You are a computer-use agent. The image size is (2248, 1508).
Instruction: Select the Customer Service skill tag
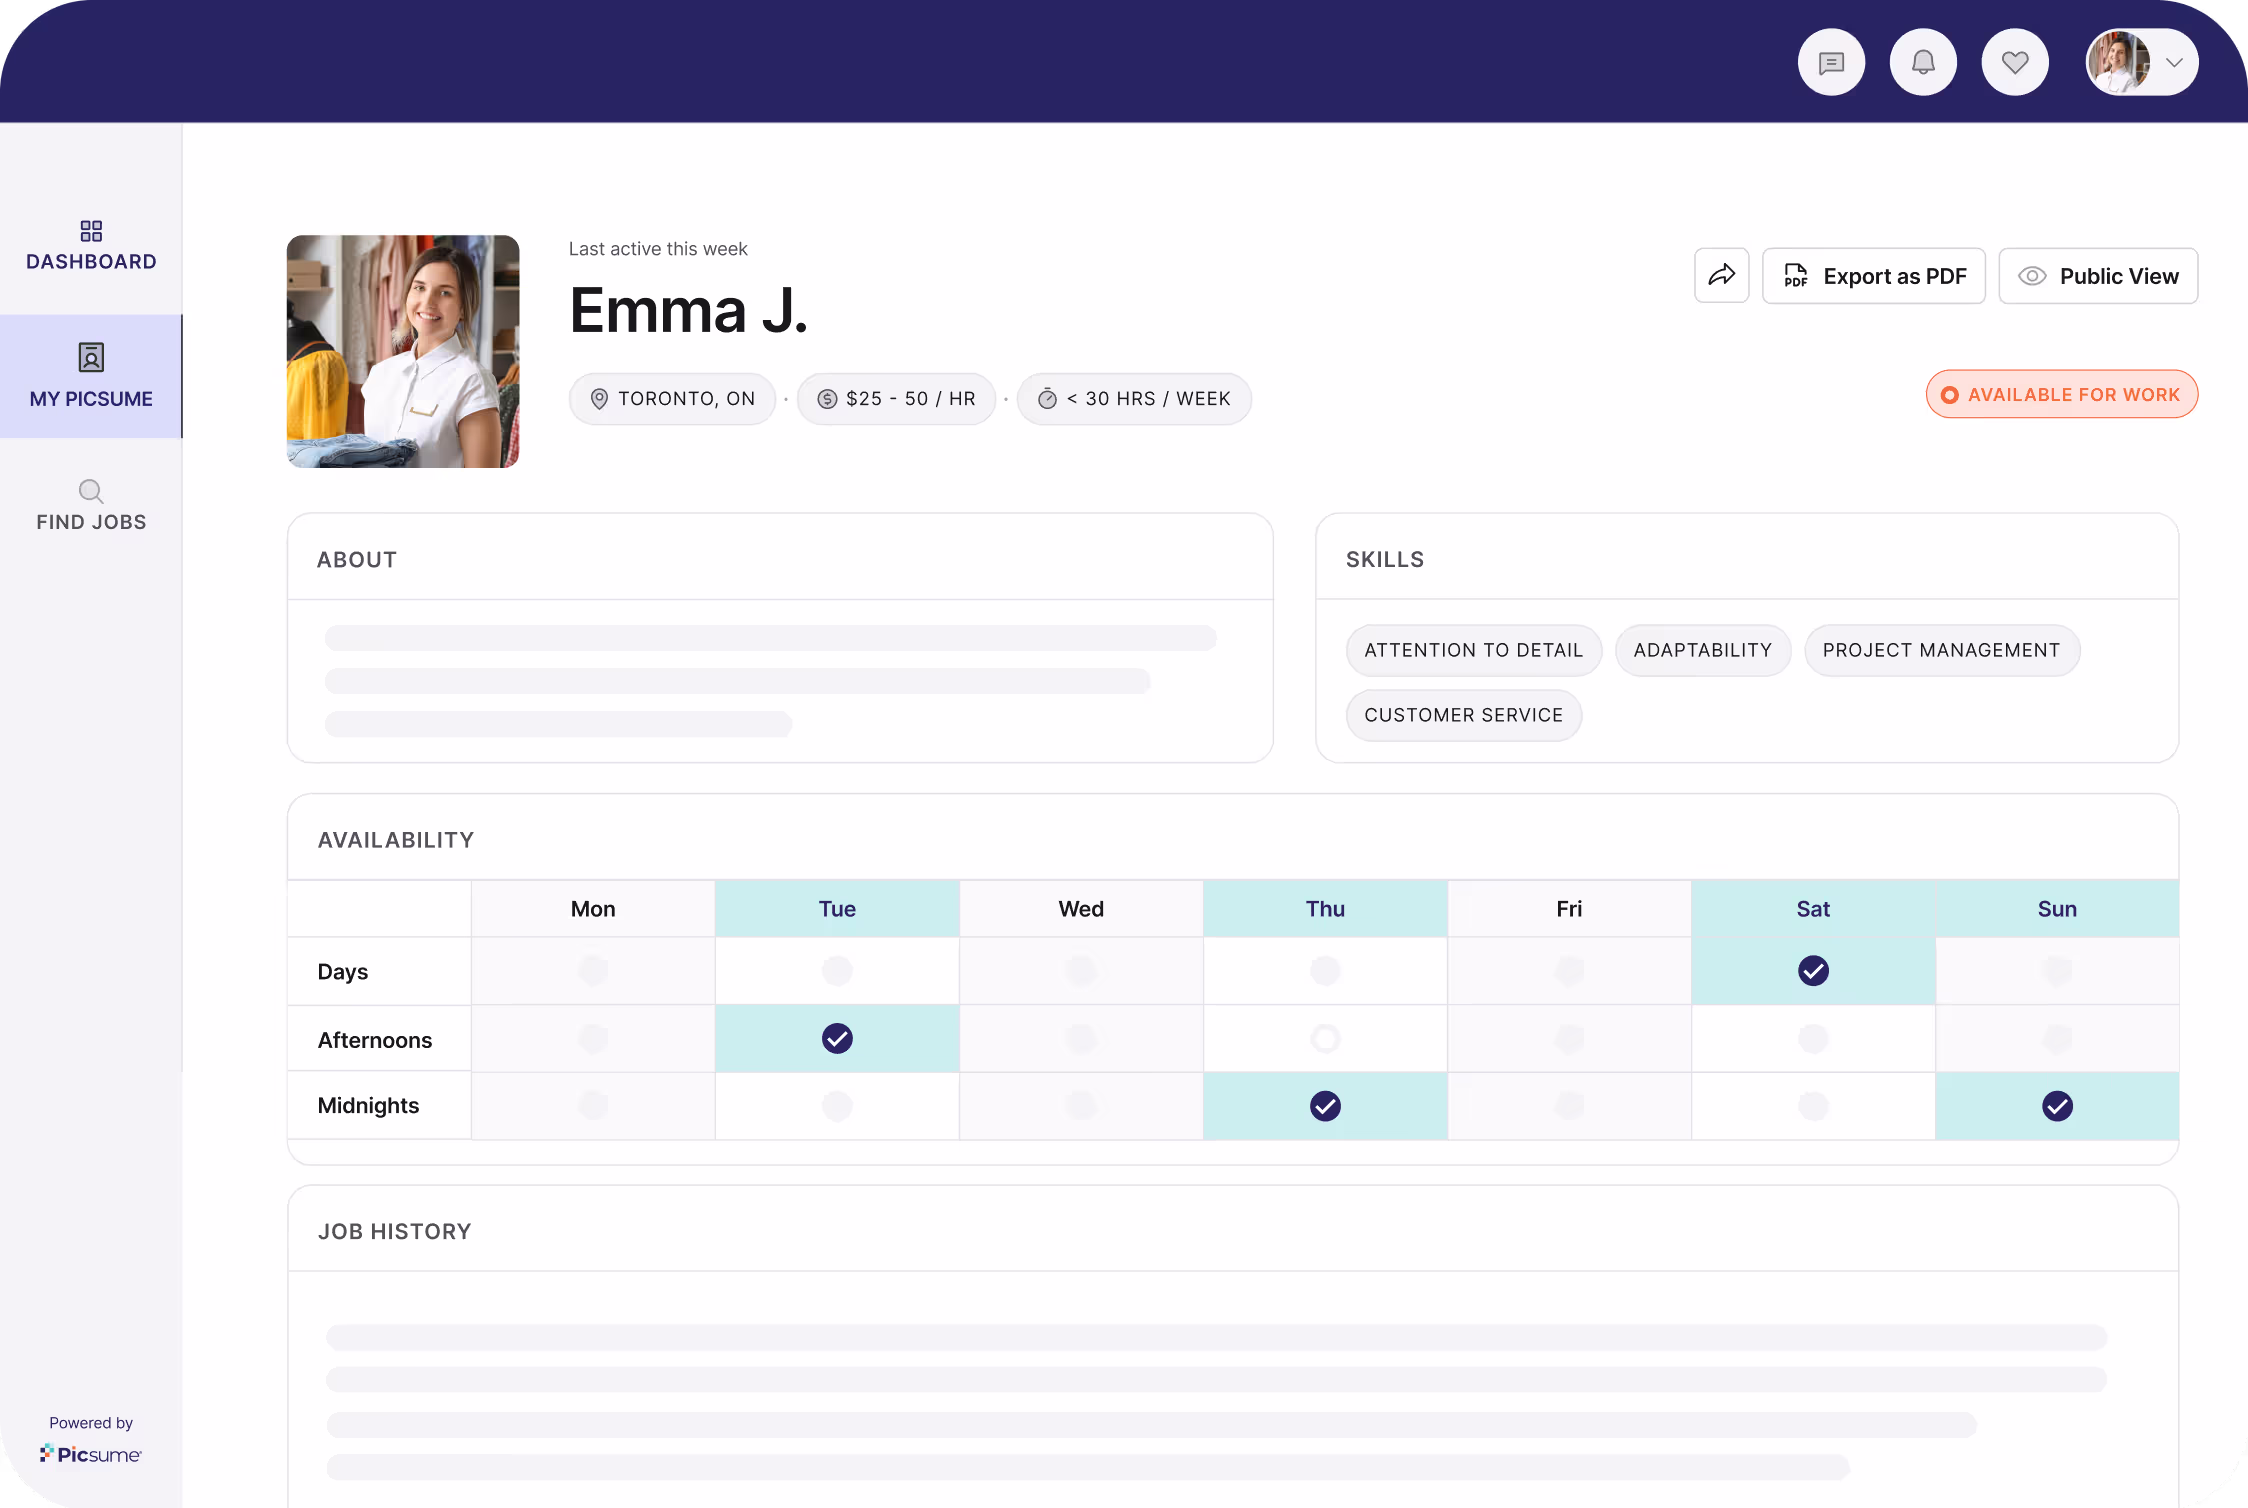tap(1463, 715)
